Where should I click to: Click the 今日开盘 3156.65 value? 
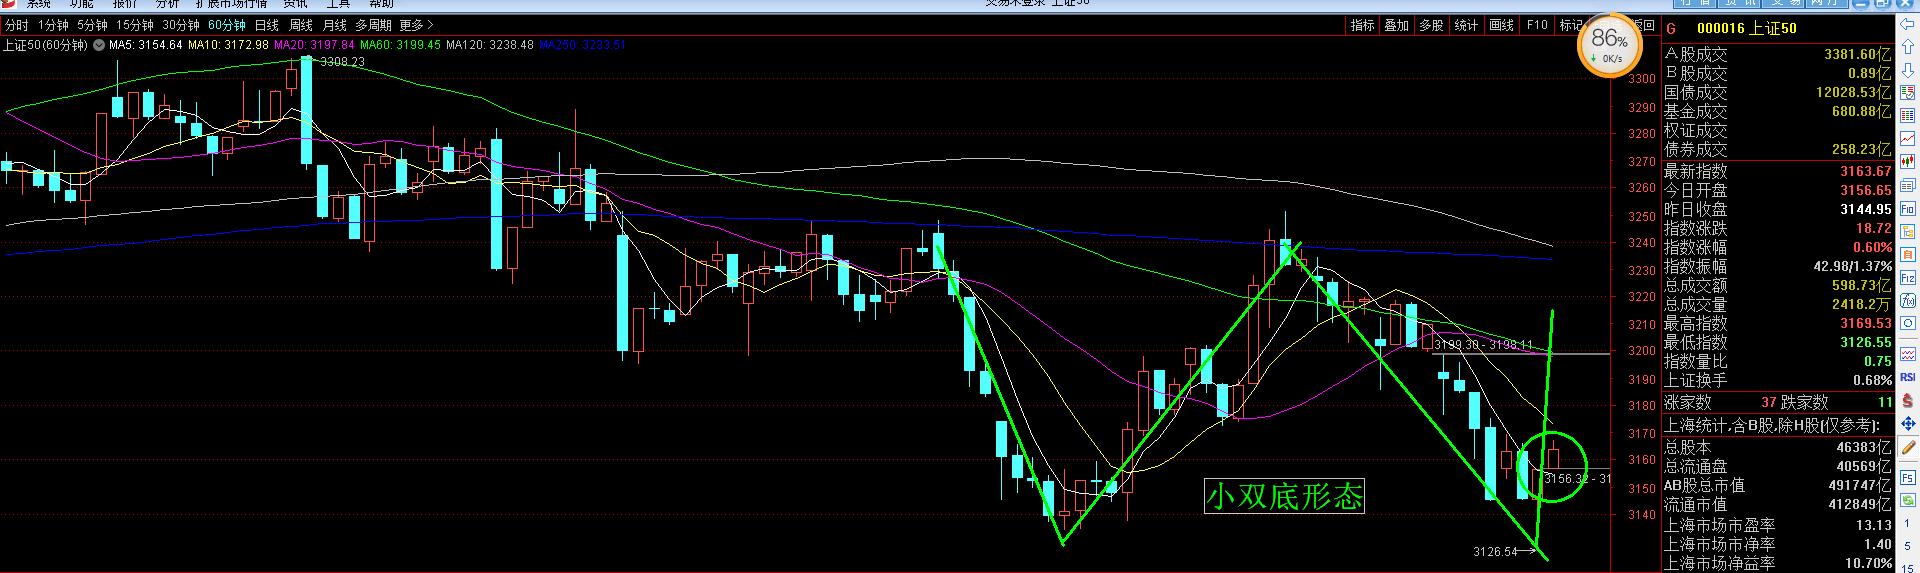coord(1865,190)
